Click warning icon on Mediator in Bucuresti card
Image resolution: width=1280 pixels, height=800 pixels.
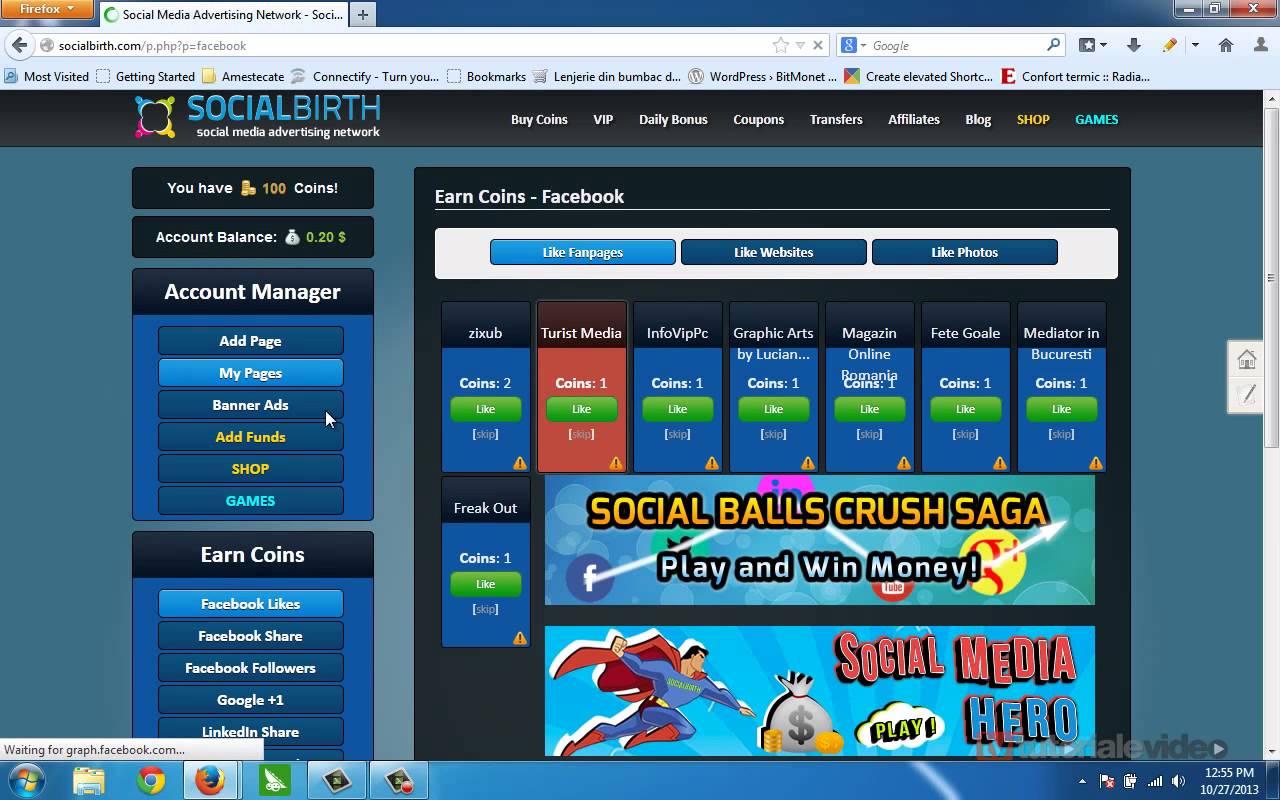1096,463
